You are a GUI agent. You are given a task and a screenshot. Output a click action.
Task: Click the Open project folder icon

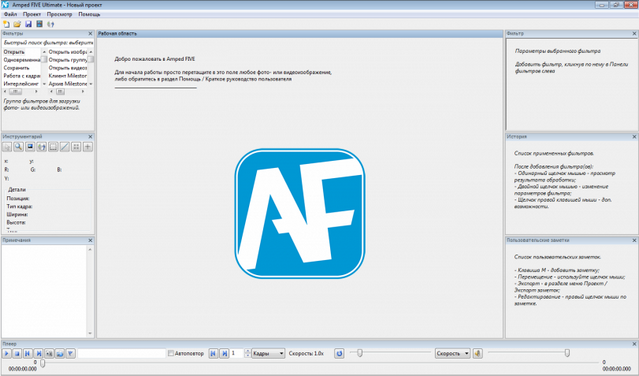point(17,24)
